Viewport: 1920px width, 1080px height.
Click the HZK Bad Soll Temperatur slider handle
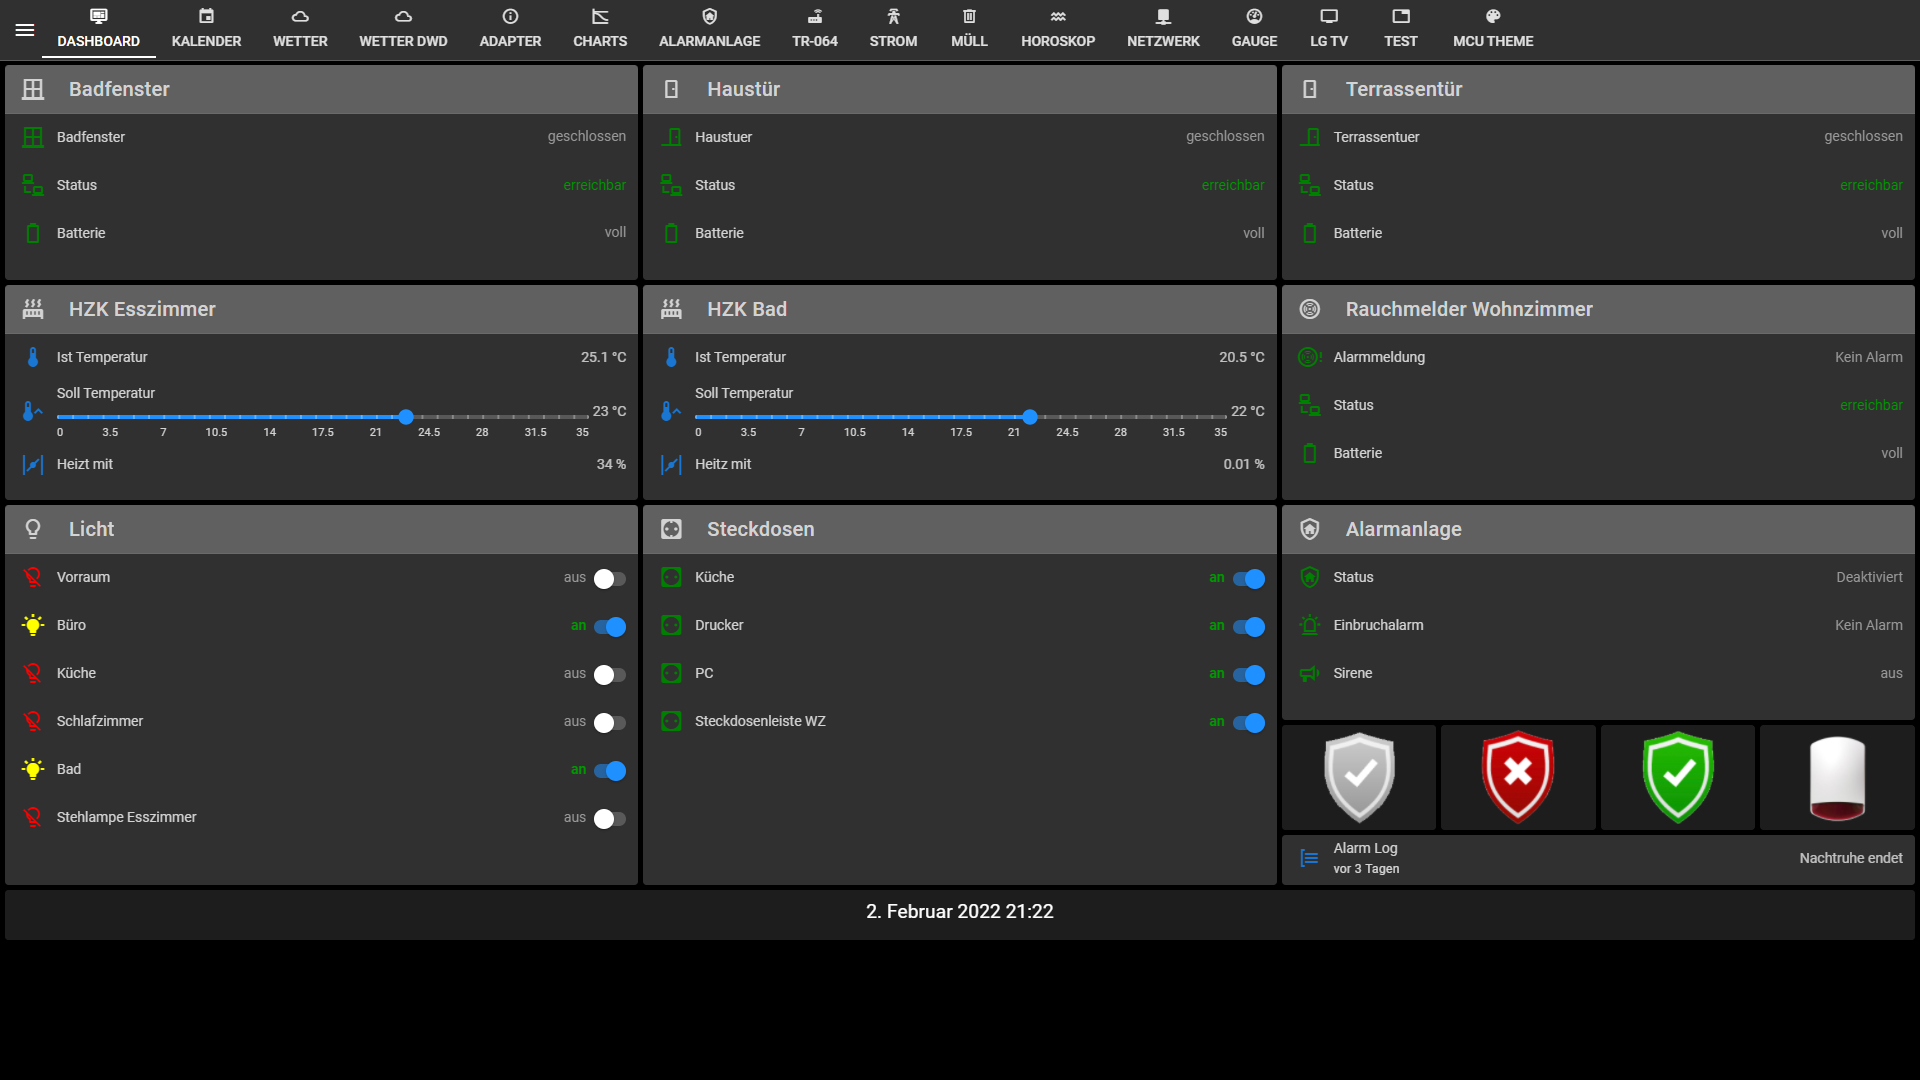[1030, 417]
